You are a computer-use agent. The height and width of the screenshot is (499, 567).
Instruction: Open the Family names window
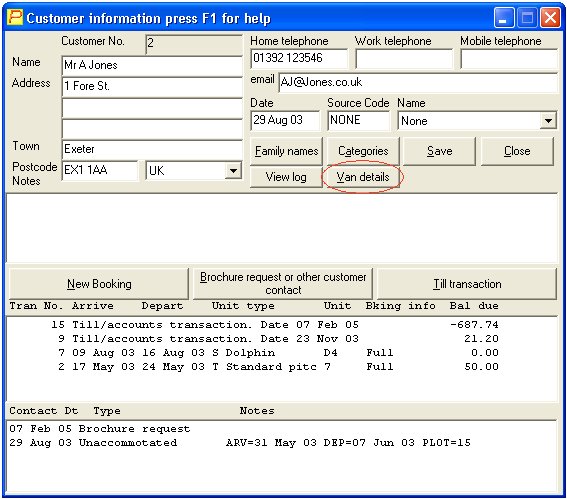pyautogui.click(x=286, y=151)
